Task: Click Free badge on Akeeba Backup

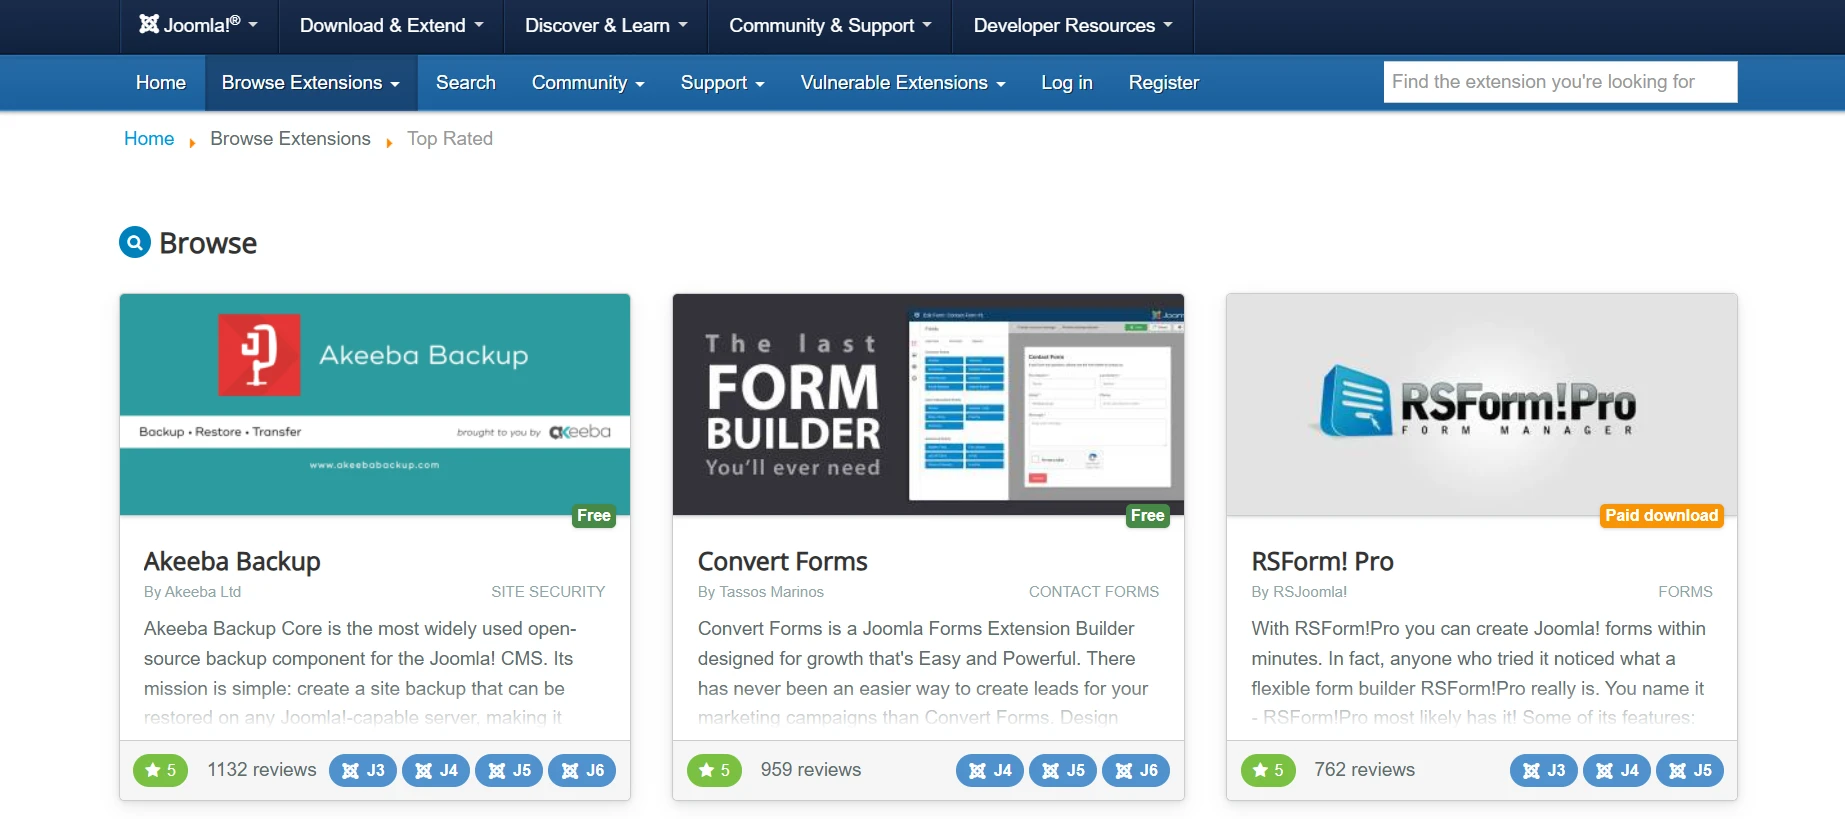Action: point(594,516)
